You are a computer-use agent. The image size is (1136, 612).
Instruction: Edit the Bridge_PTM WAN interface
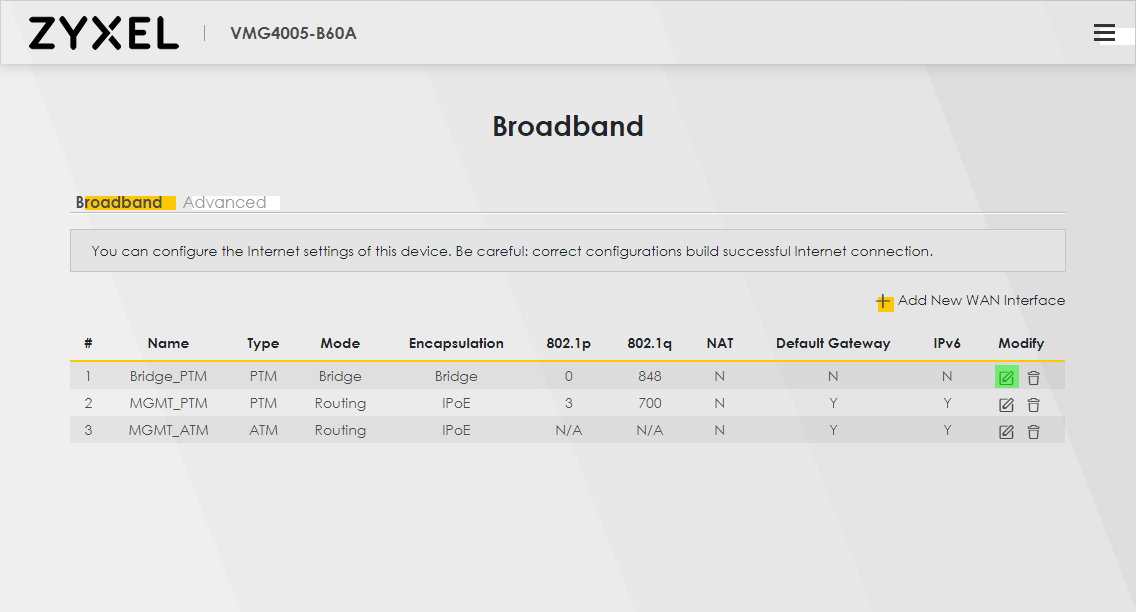pos(1006,377)
